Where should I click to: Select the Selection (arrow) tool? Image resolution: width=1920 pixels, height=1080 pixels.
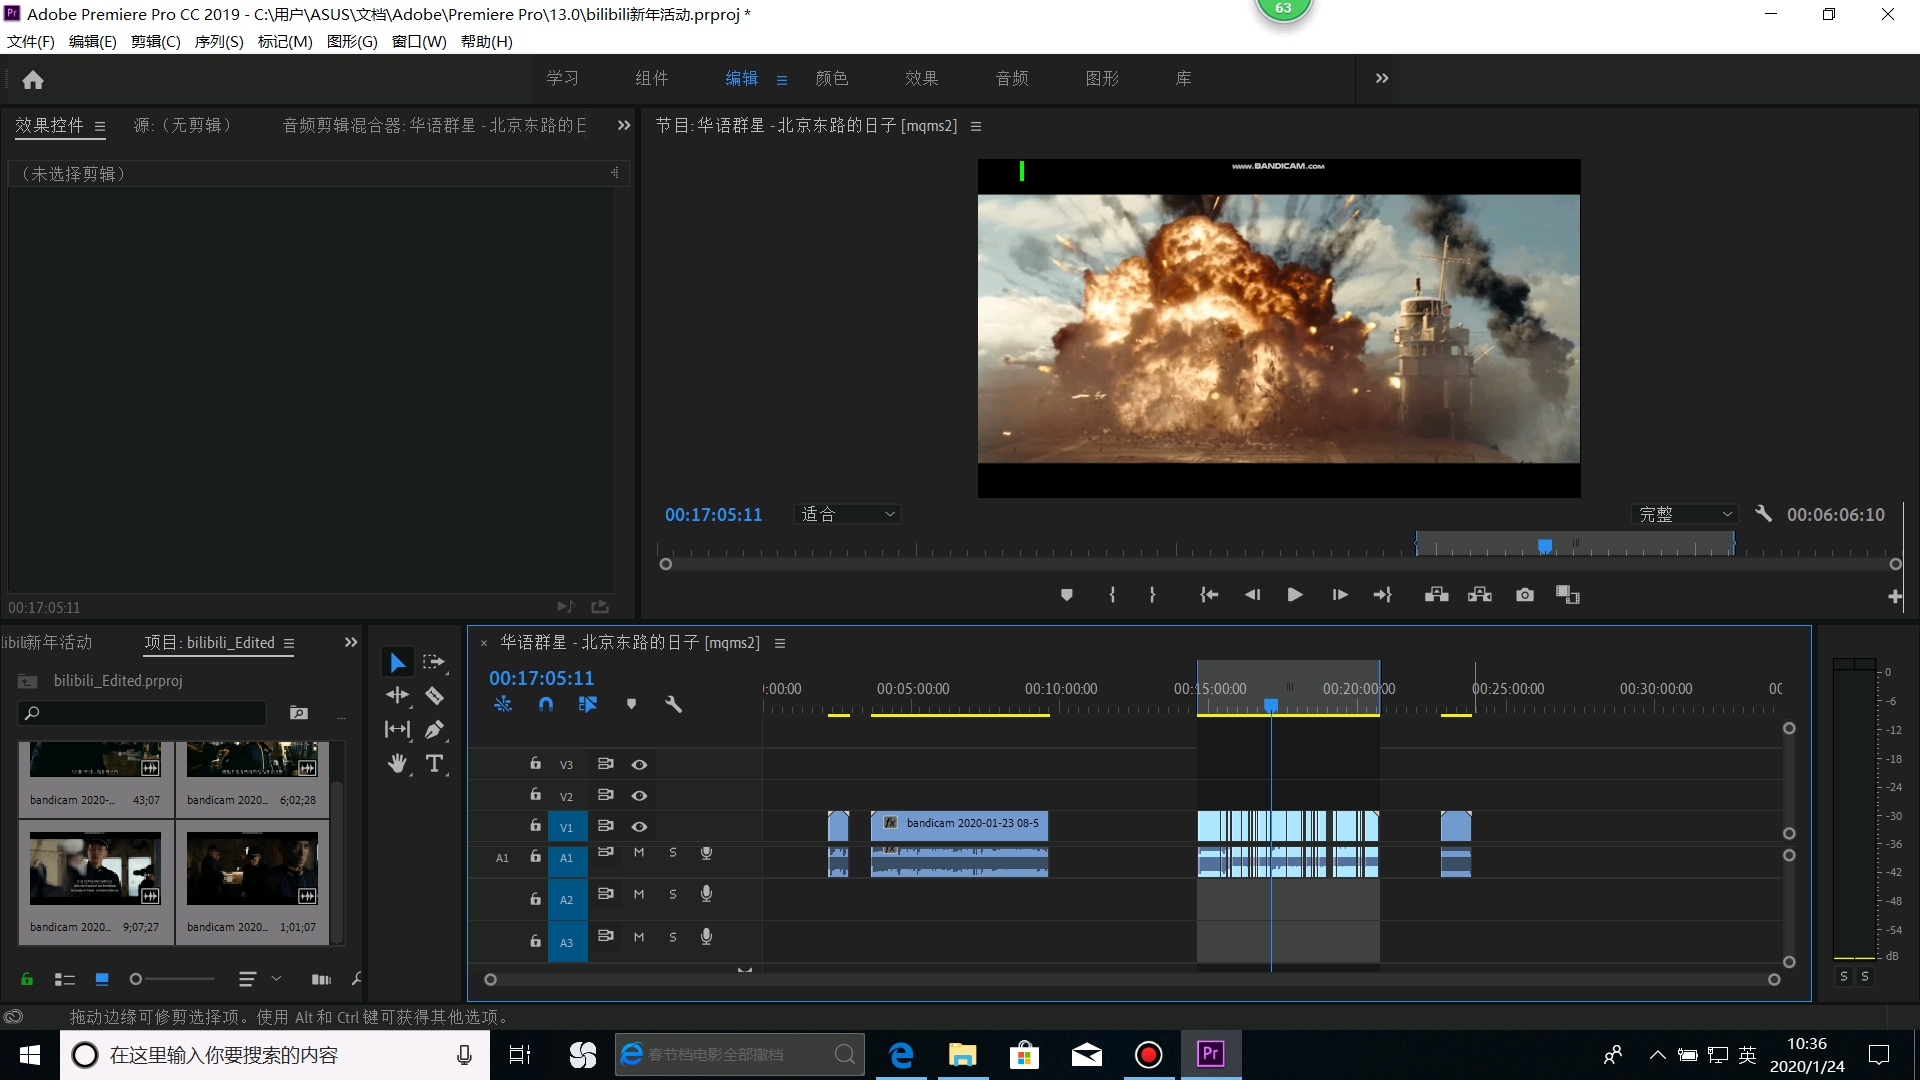(x=397, y=662)
